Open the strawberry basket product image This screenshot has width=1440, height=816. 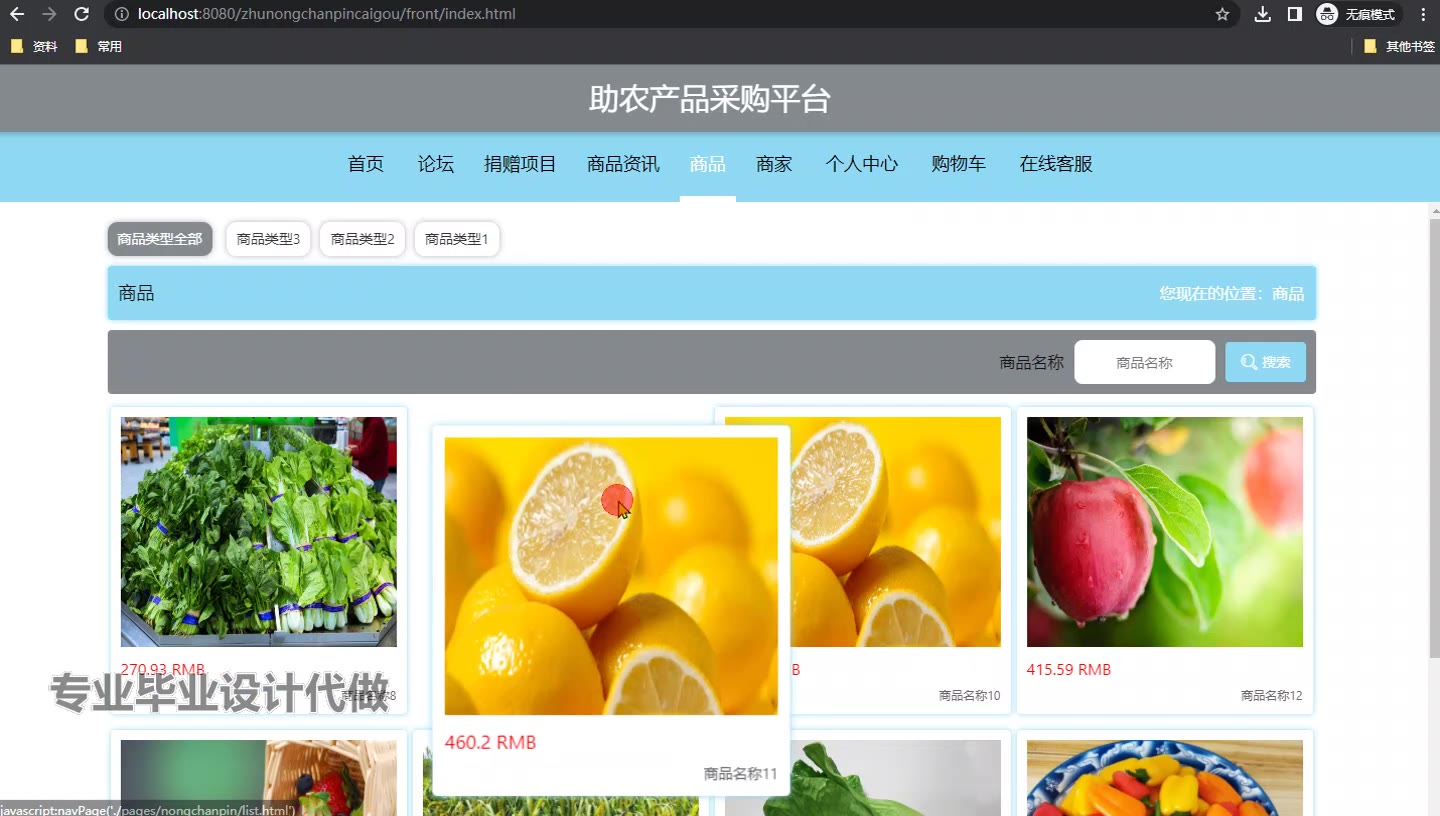point(259,778)
